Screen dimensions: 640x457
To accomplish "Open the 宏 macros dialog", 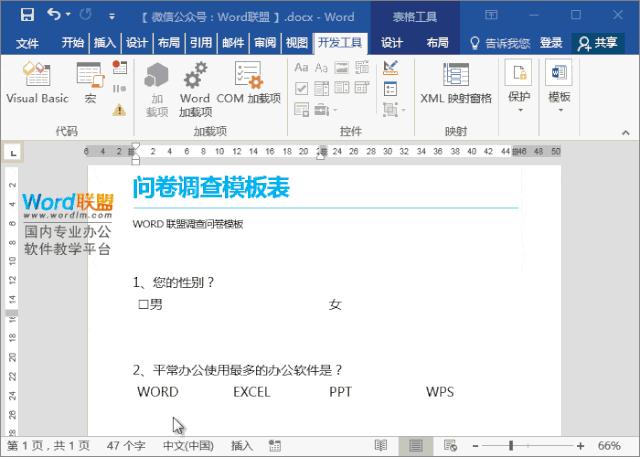I will coord(91,83).
